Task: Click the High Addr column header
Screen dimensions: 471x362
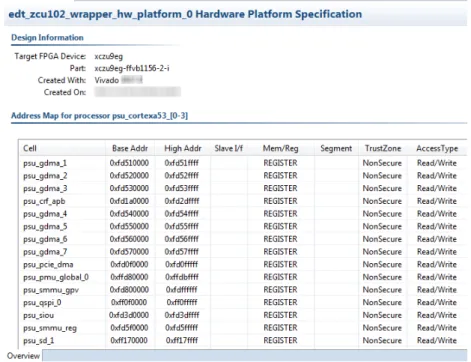Action: pos(183,148)
